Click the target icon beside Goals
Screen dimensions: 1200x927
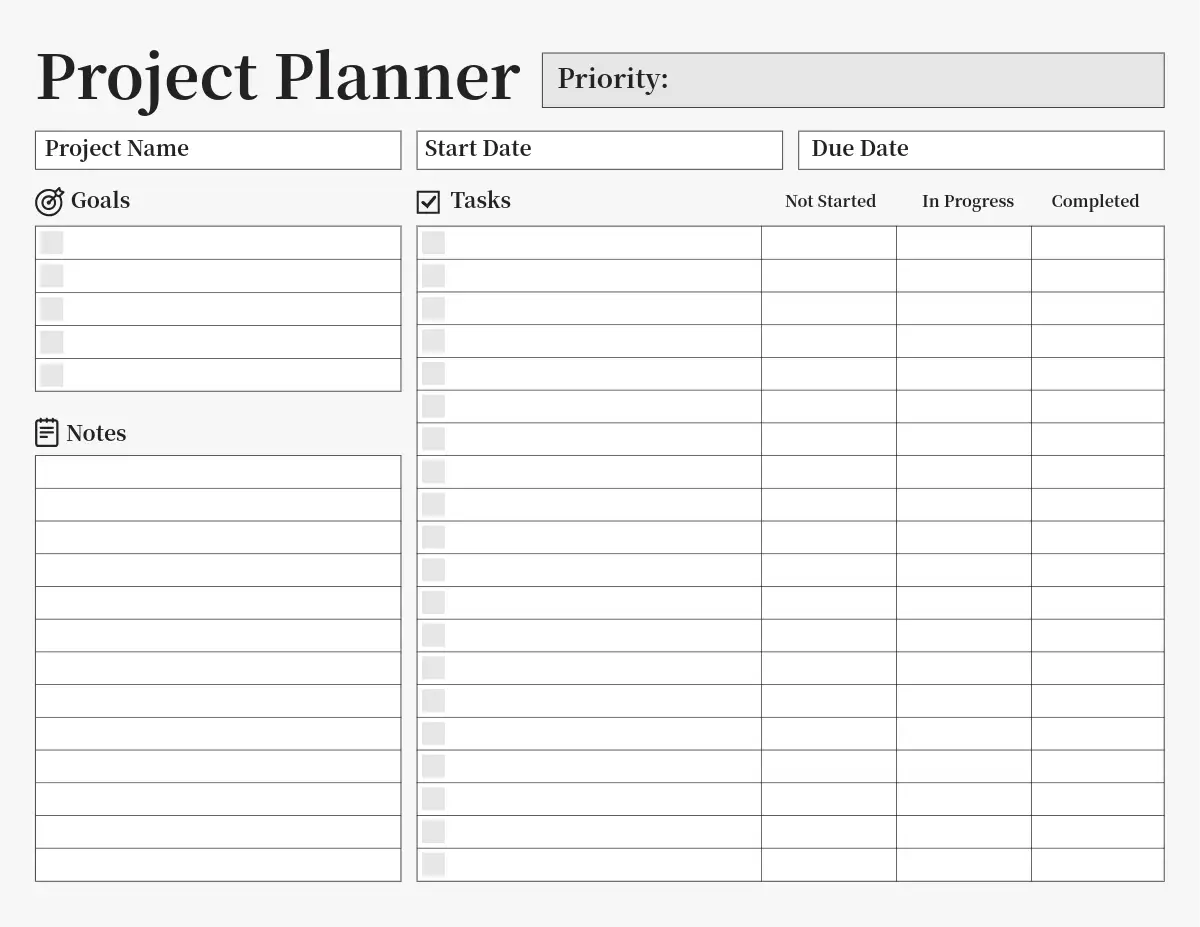coord(49,201)
